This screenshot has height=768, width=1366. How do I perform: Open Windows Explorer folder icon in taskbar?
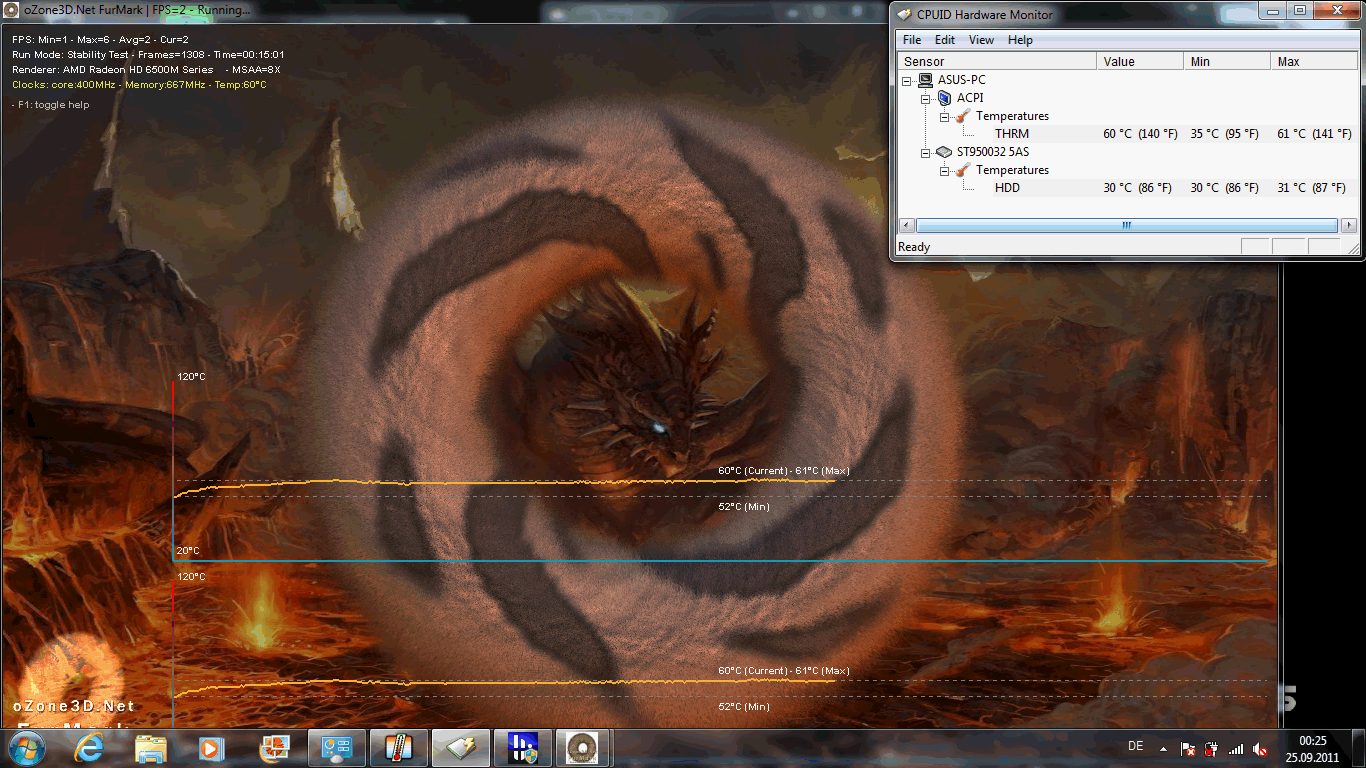151,748
